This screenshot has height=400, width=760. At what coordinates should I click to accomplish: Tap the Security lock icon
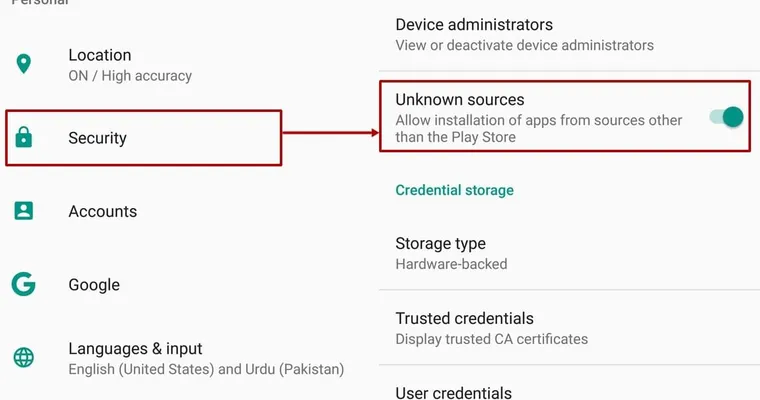tap(23, 137)
